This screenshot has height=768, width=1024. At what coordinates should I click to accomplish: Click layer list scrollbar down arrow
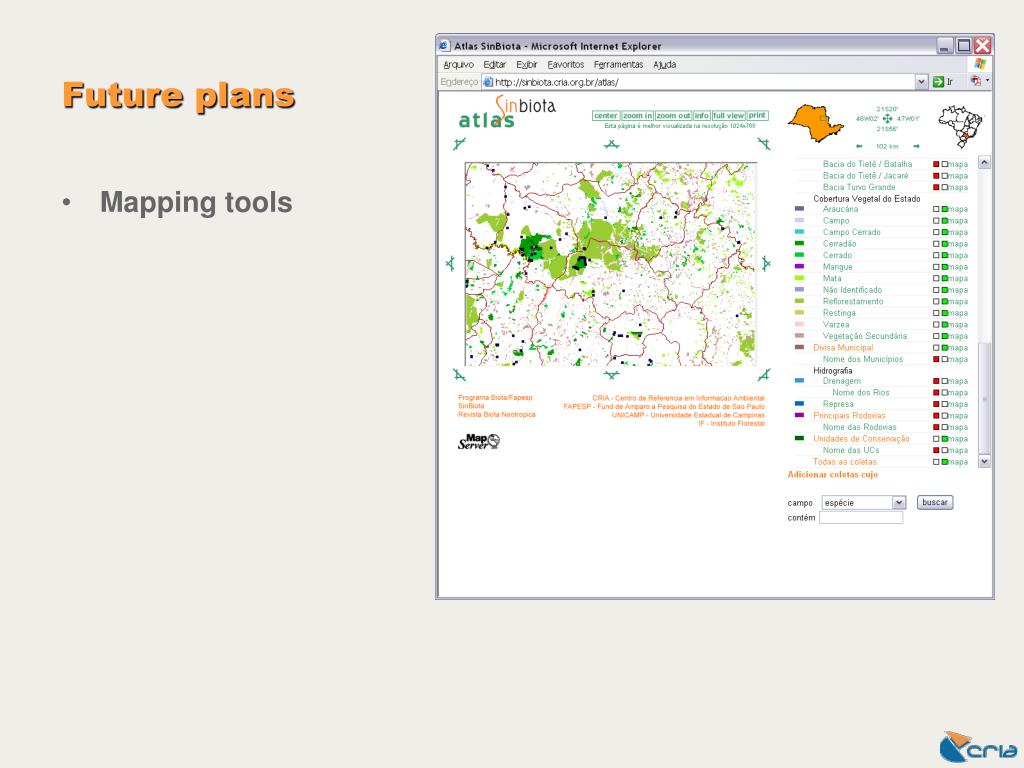(x=984, y=461)
